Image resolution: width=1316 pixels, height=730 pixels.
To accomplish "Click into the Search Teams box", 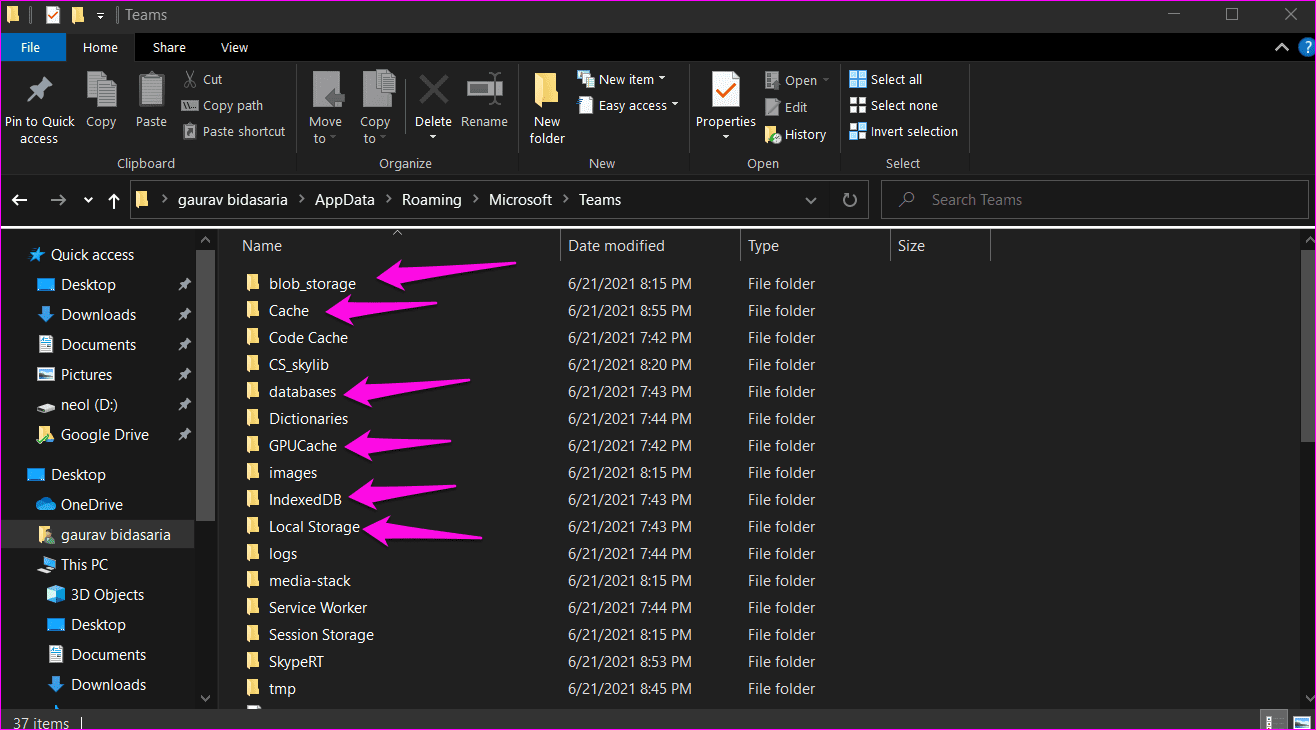I will click(1094, 200).
